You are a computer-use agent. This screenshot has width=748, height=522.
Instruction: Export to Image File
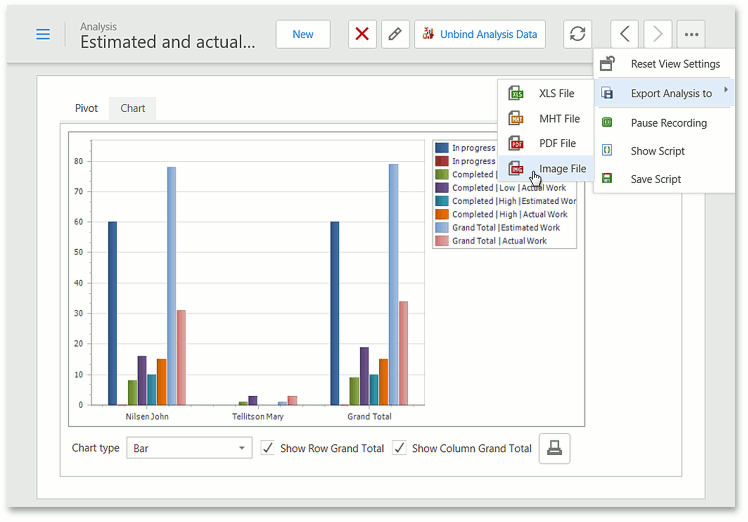pos(545,168)
